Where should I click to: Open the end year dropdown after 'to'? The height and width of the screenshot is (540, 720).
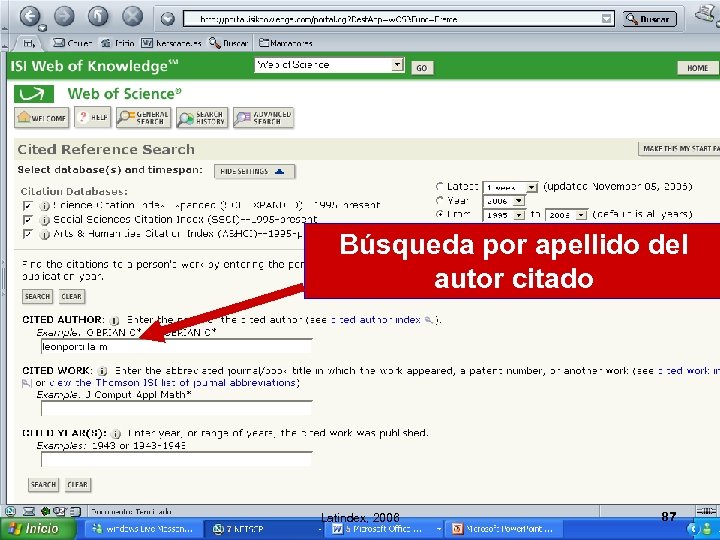tap(566, 215)
